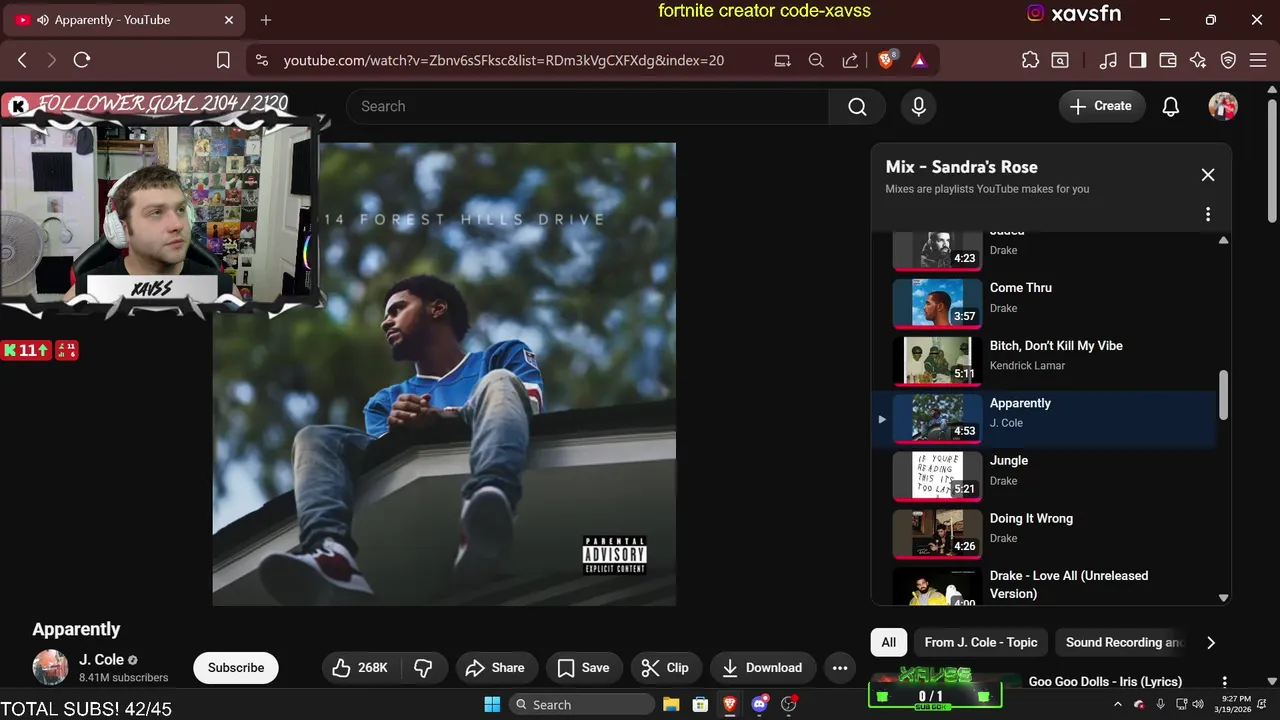1280x720 pixels.
Task: Play Jungle by Drake from the playlist
Action: (1044, 475)
